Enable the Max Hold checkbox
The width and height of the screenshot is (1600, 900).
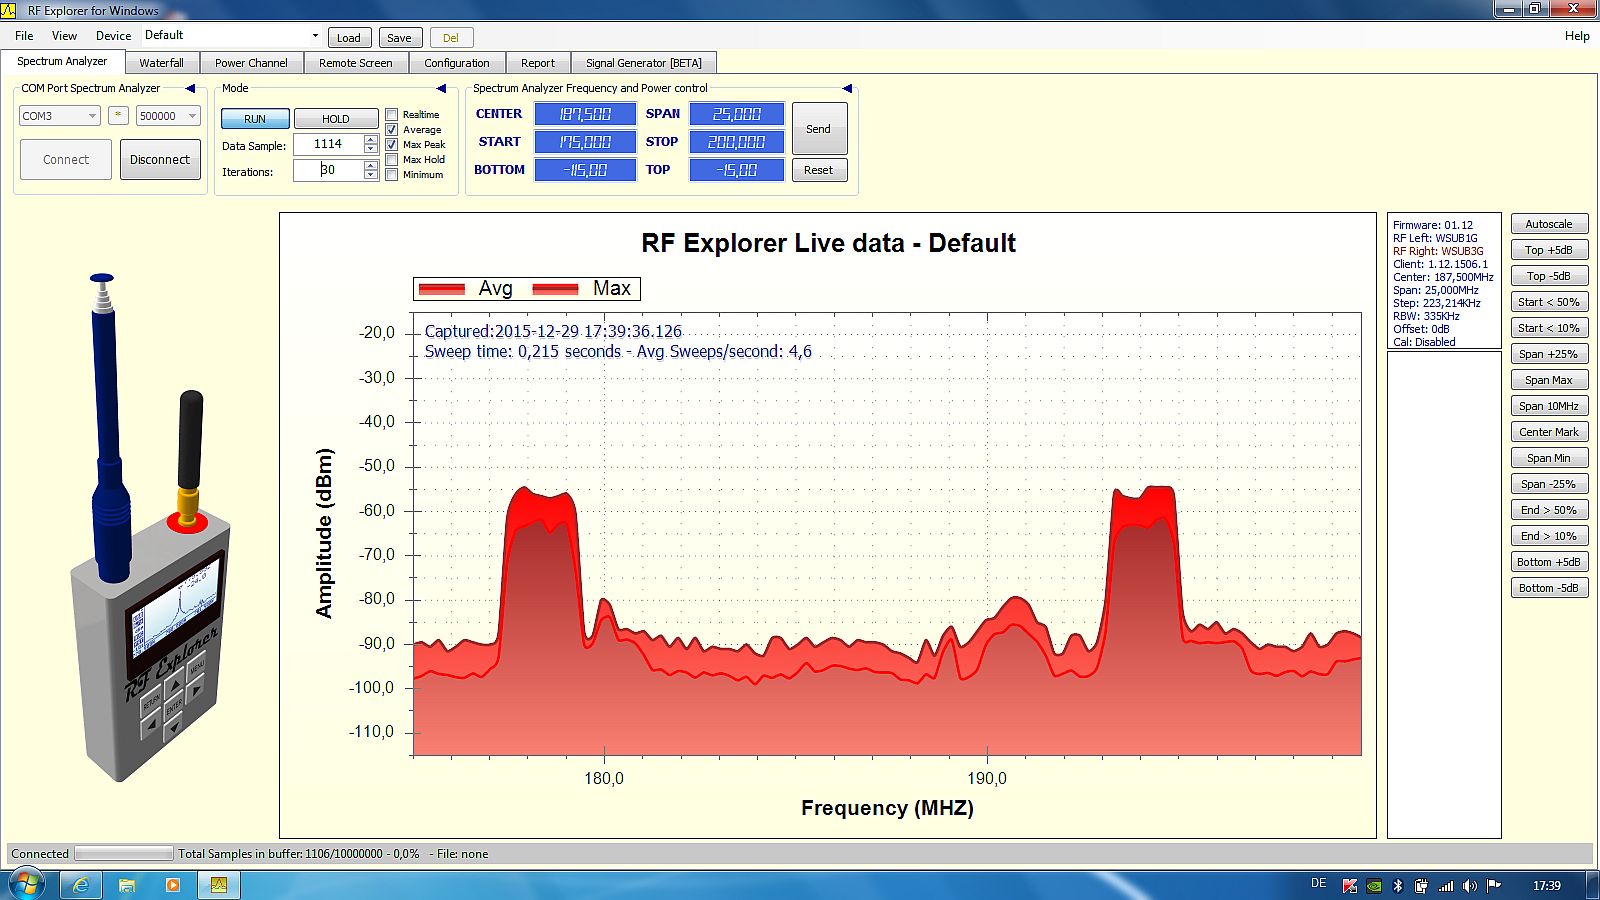(x=392, y=160)
